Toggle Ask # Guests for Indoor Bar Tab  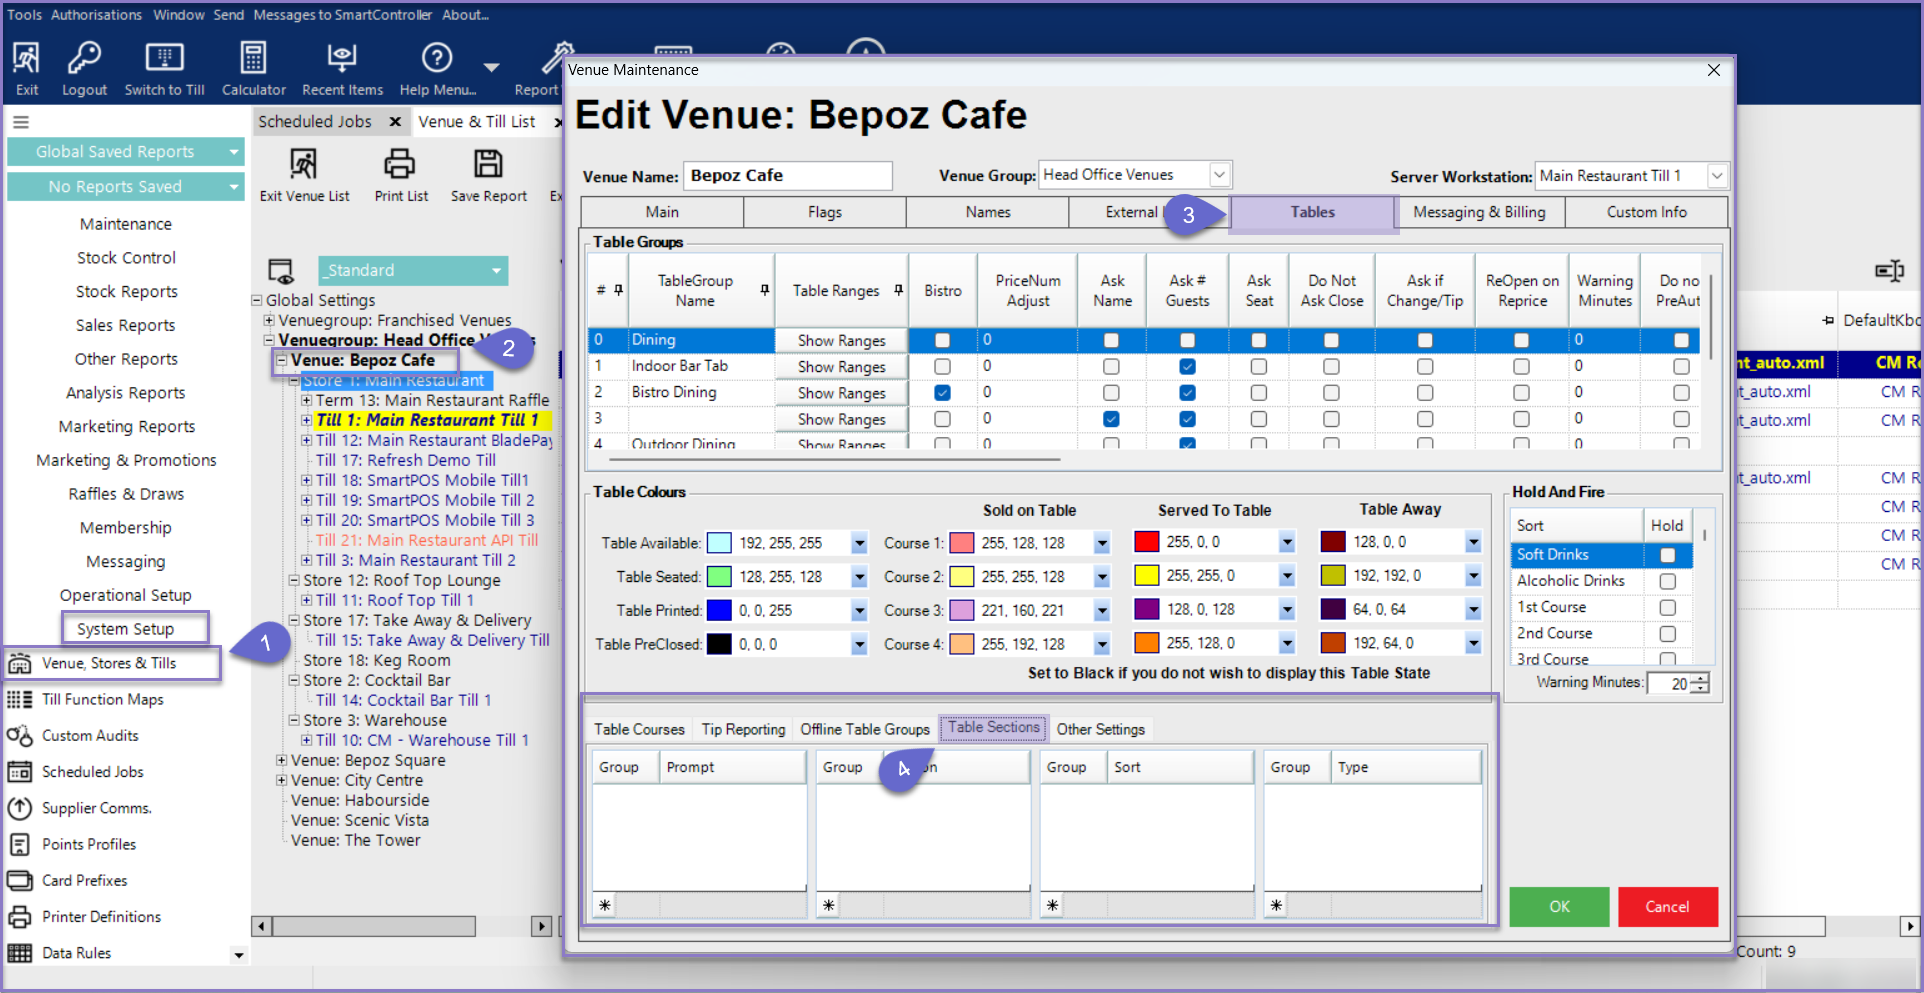[1187, 366]
